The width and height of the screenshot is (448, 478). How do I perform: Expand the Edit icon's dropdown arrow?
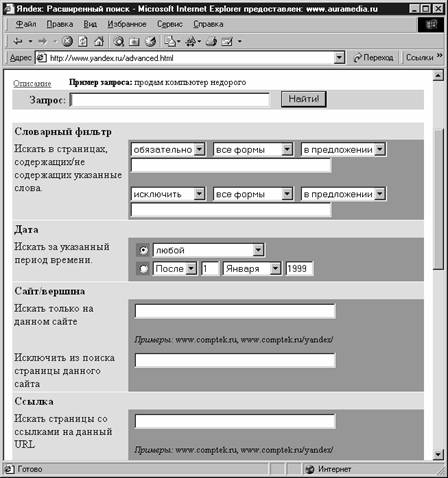[x=239, y=42]
